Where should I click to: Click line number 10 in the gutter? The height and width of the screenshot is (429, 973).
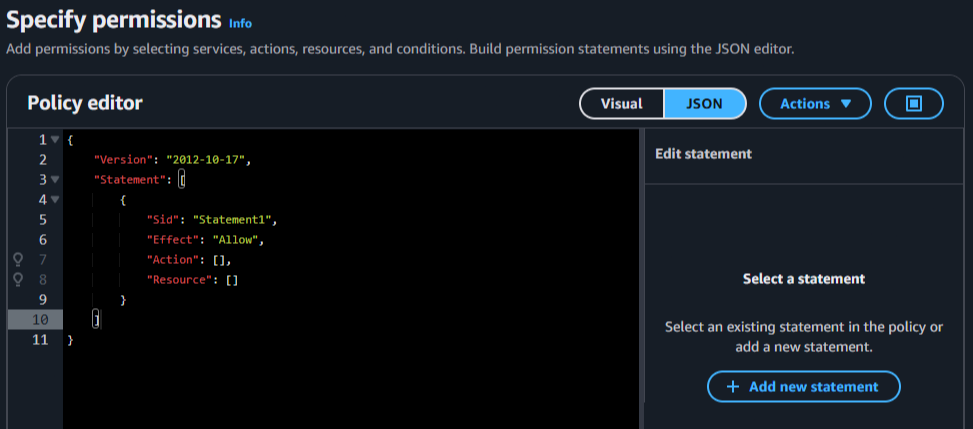click(40, 320)
